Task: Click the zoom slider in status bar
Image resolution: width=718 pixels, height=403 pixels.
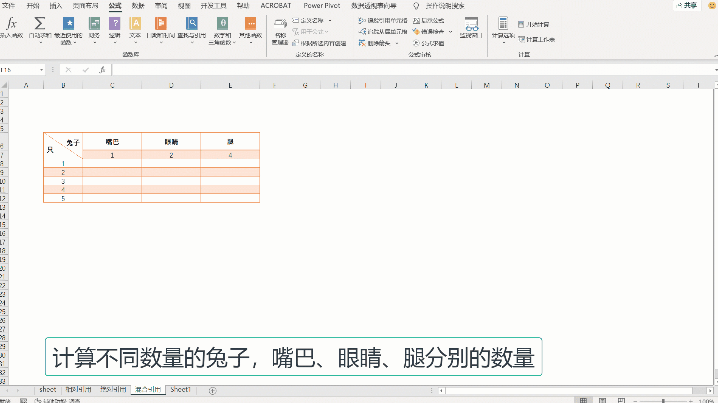Action: tap(663, 401)
